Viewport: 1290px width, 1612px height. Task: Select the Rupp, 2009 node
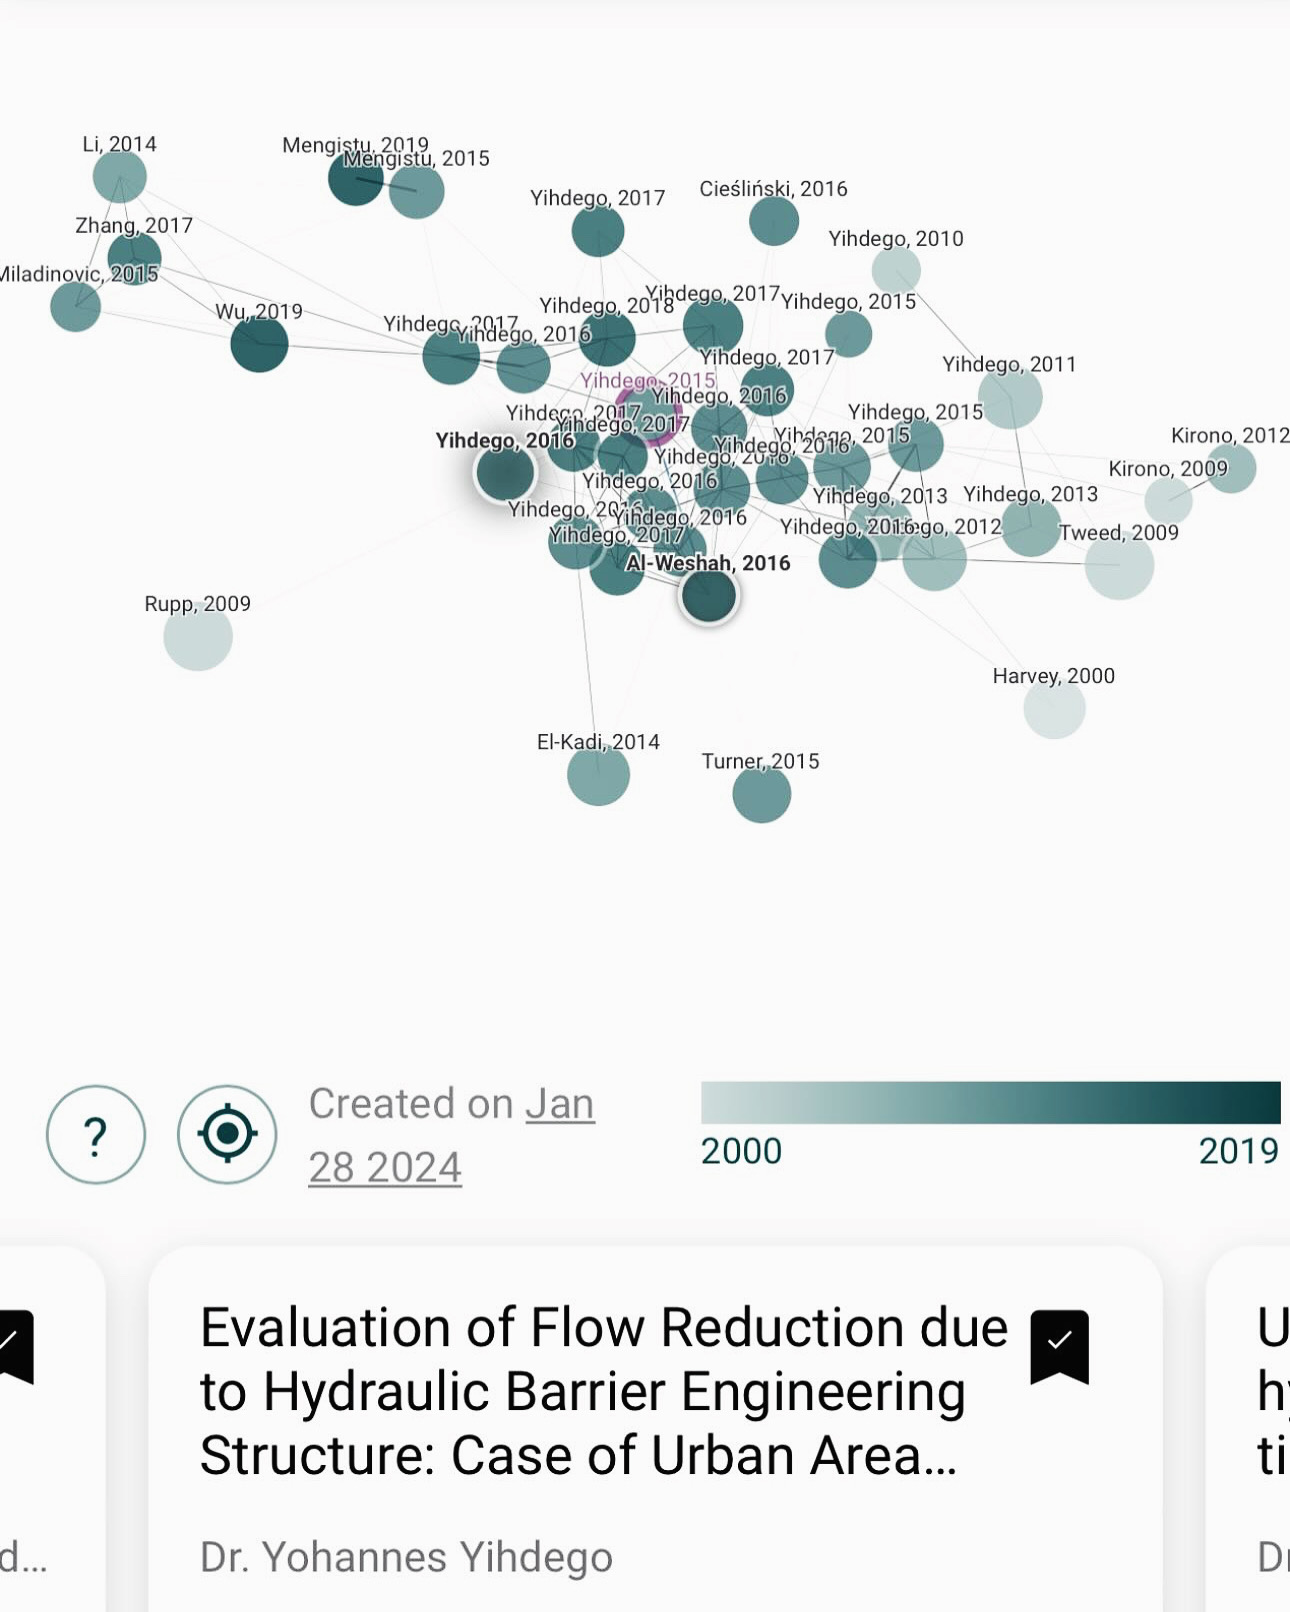[x=198, y=637]
